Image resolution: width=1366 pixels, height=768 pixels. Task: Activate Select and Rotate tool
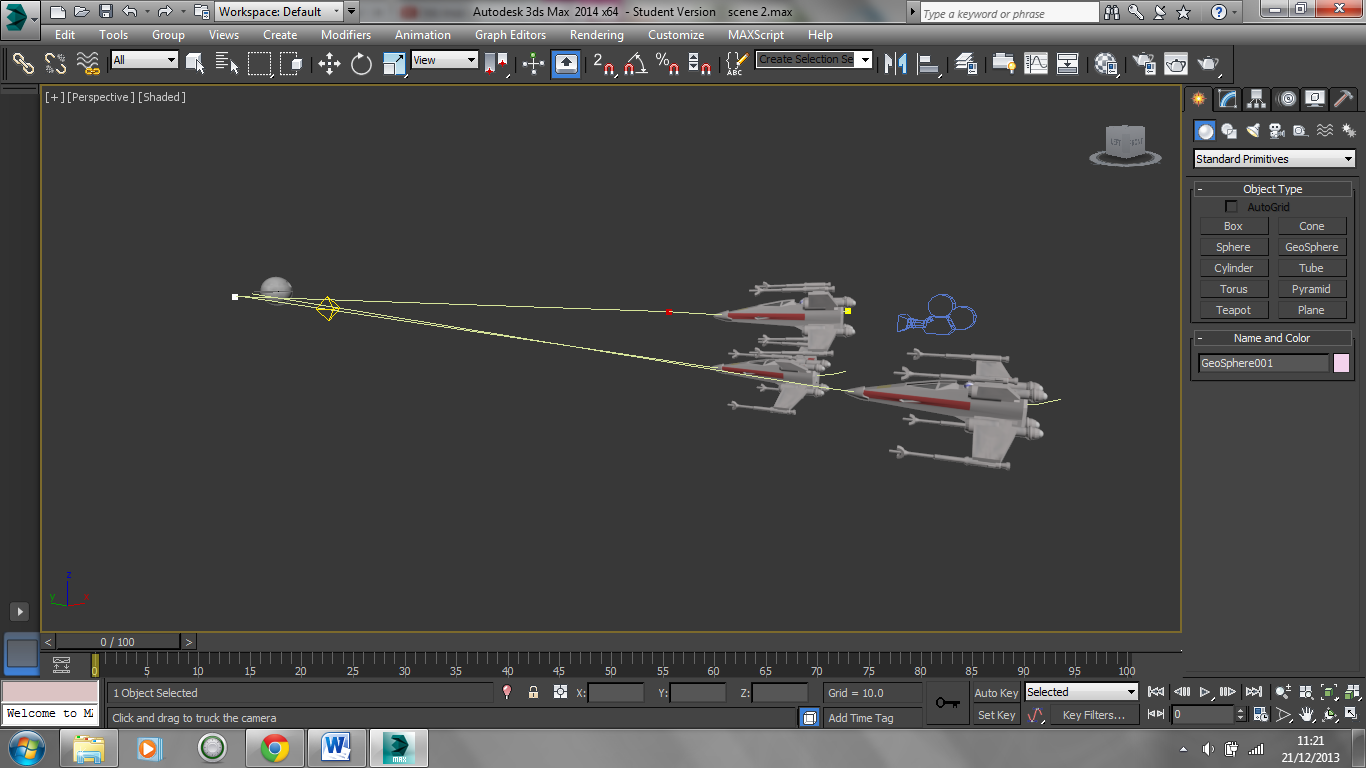[x=362, y=63]
